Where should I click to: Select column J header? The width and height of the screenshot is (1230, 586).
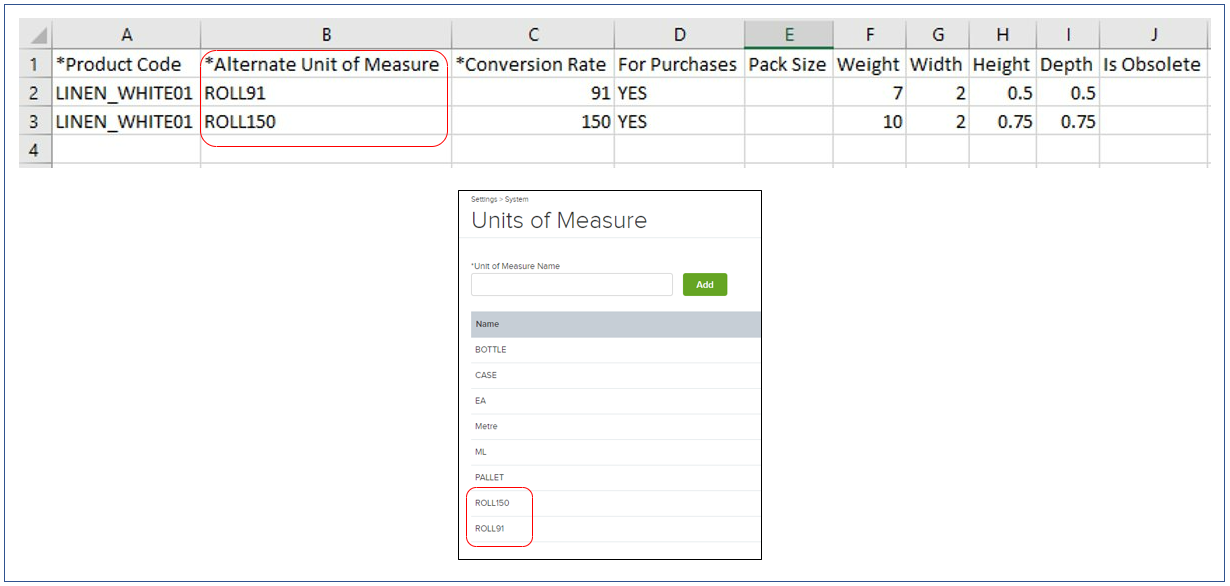tap(1153, 35)
